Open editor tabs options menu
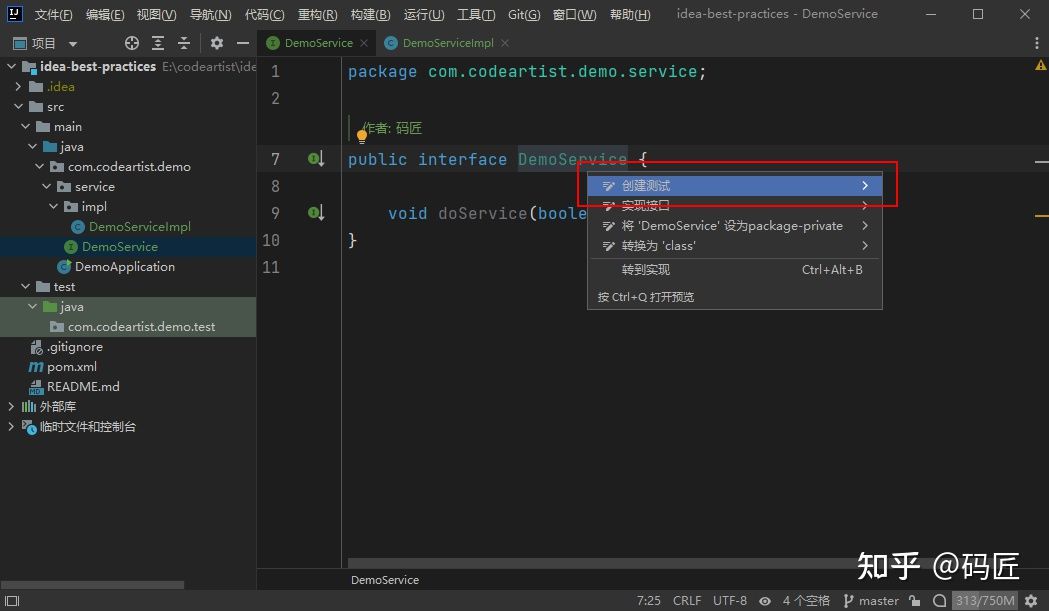Viewport: 1049px width, 611px height. click(x=1037, y=43)
